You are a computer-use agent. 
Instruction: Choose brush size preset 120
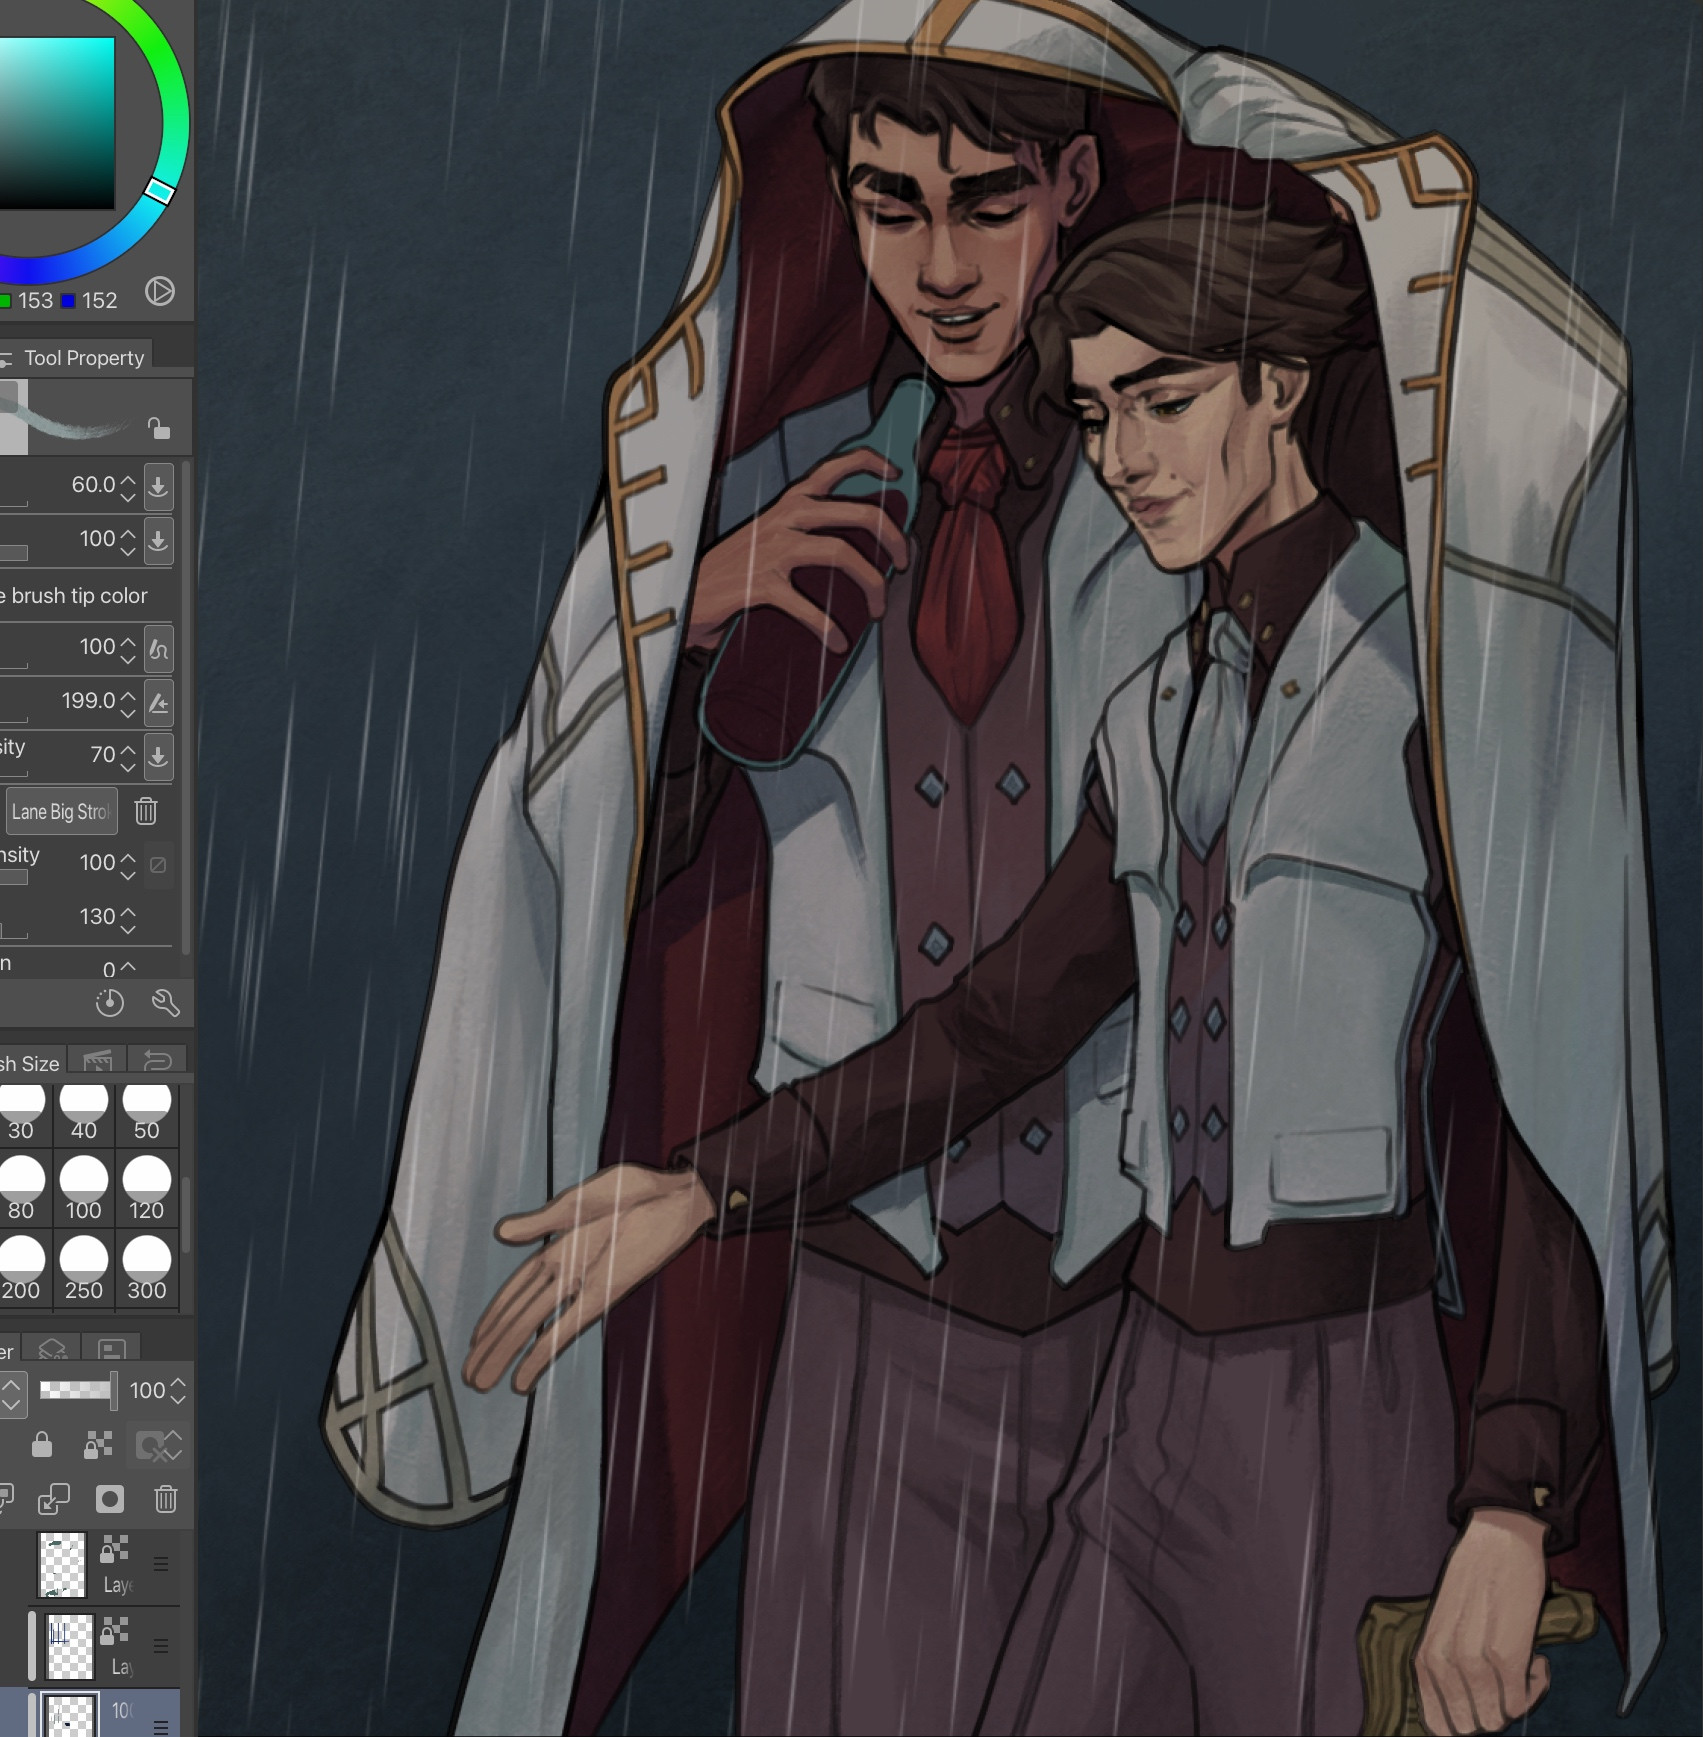146,1188
